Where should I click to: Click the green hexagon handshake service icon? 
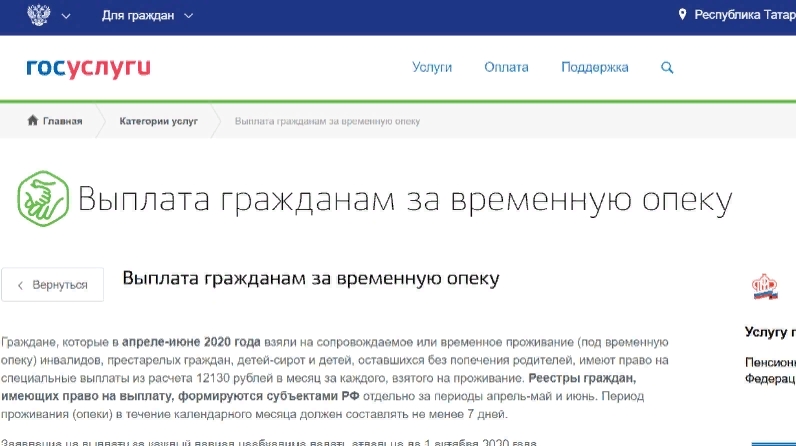42,198
